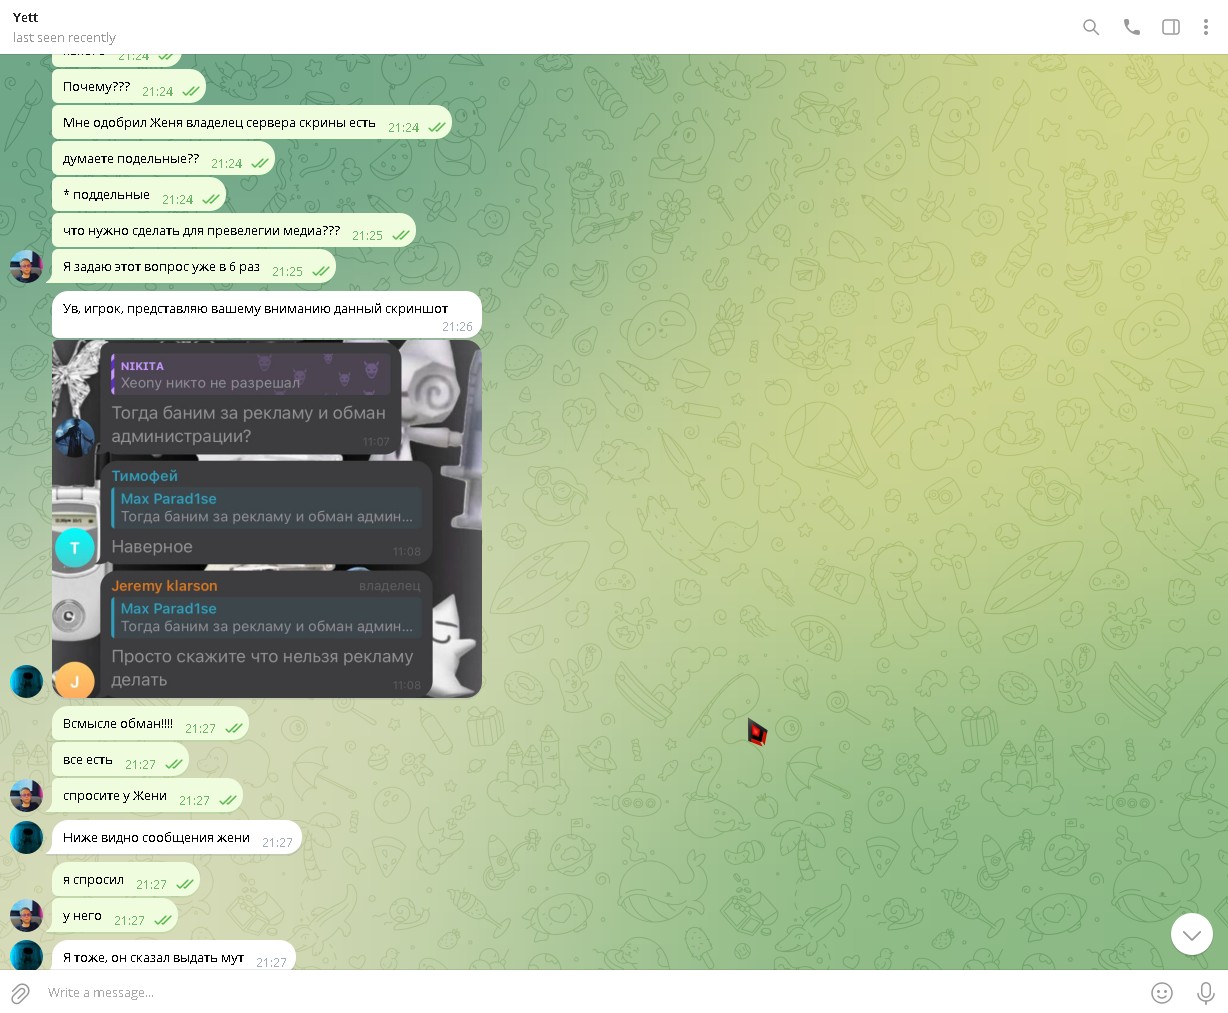Open the shared screenshot image
Screen dimensions: 1228x1013
click(x=267, y=519)
